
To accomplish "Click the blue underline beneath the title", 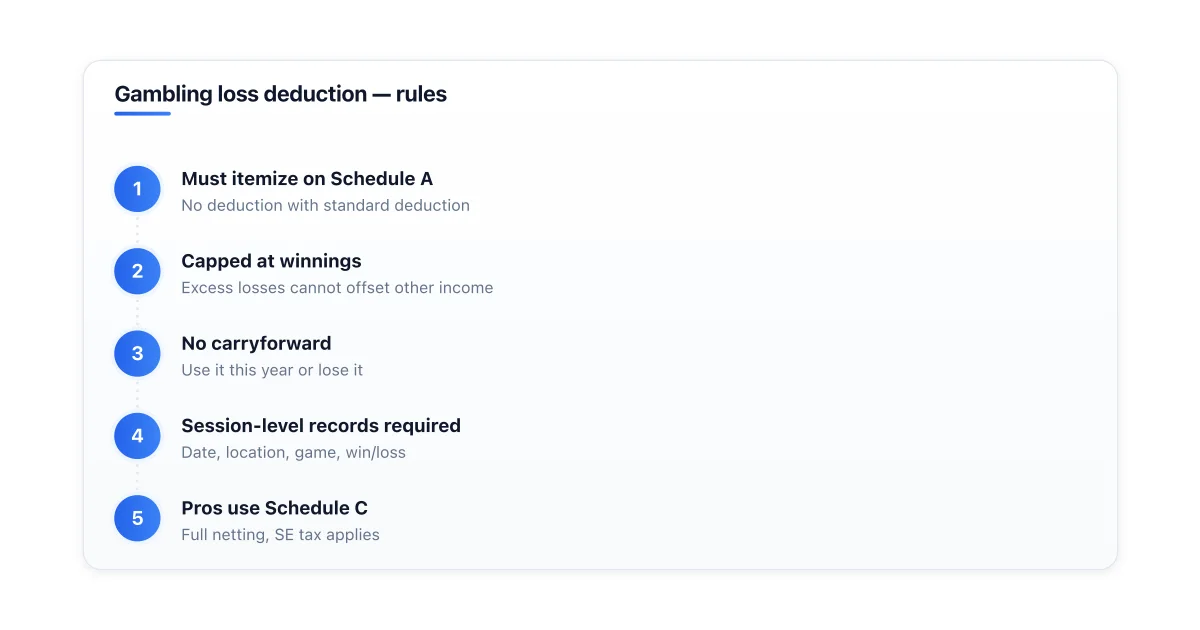I will [142, 114].
